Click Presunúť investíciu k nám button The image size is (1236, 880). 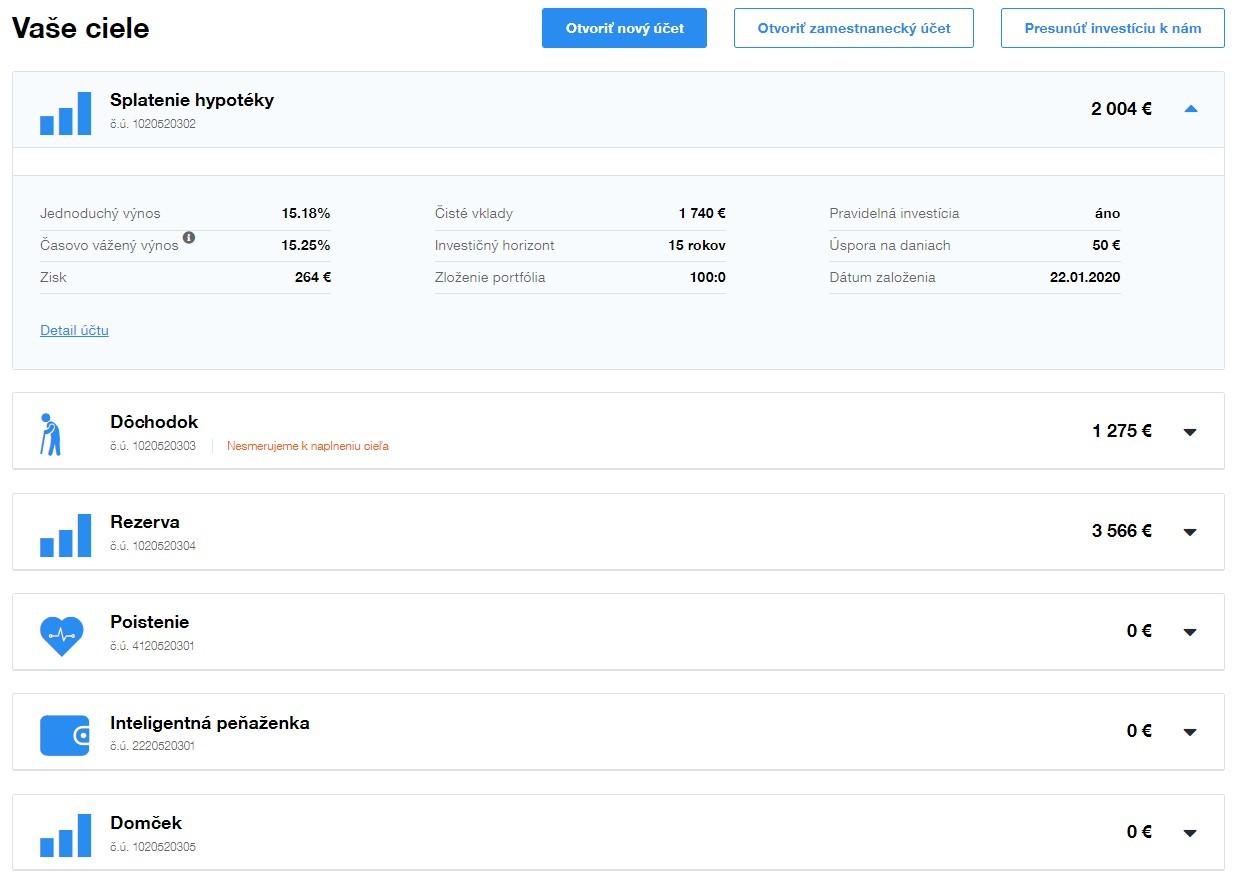[1112, 28]
